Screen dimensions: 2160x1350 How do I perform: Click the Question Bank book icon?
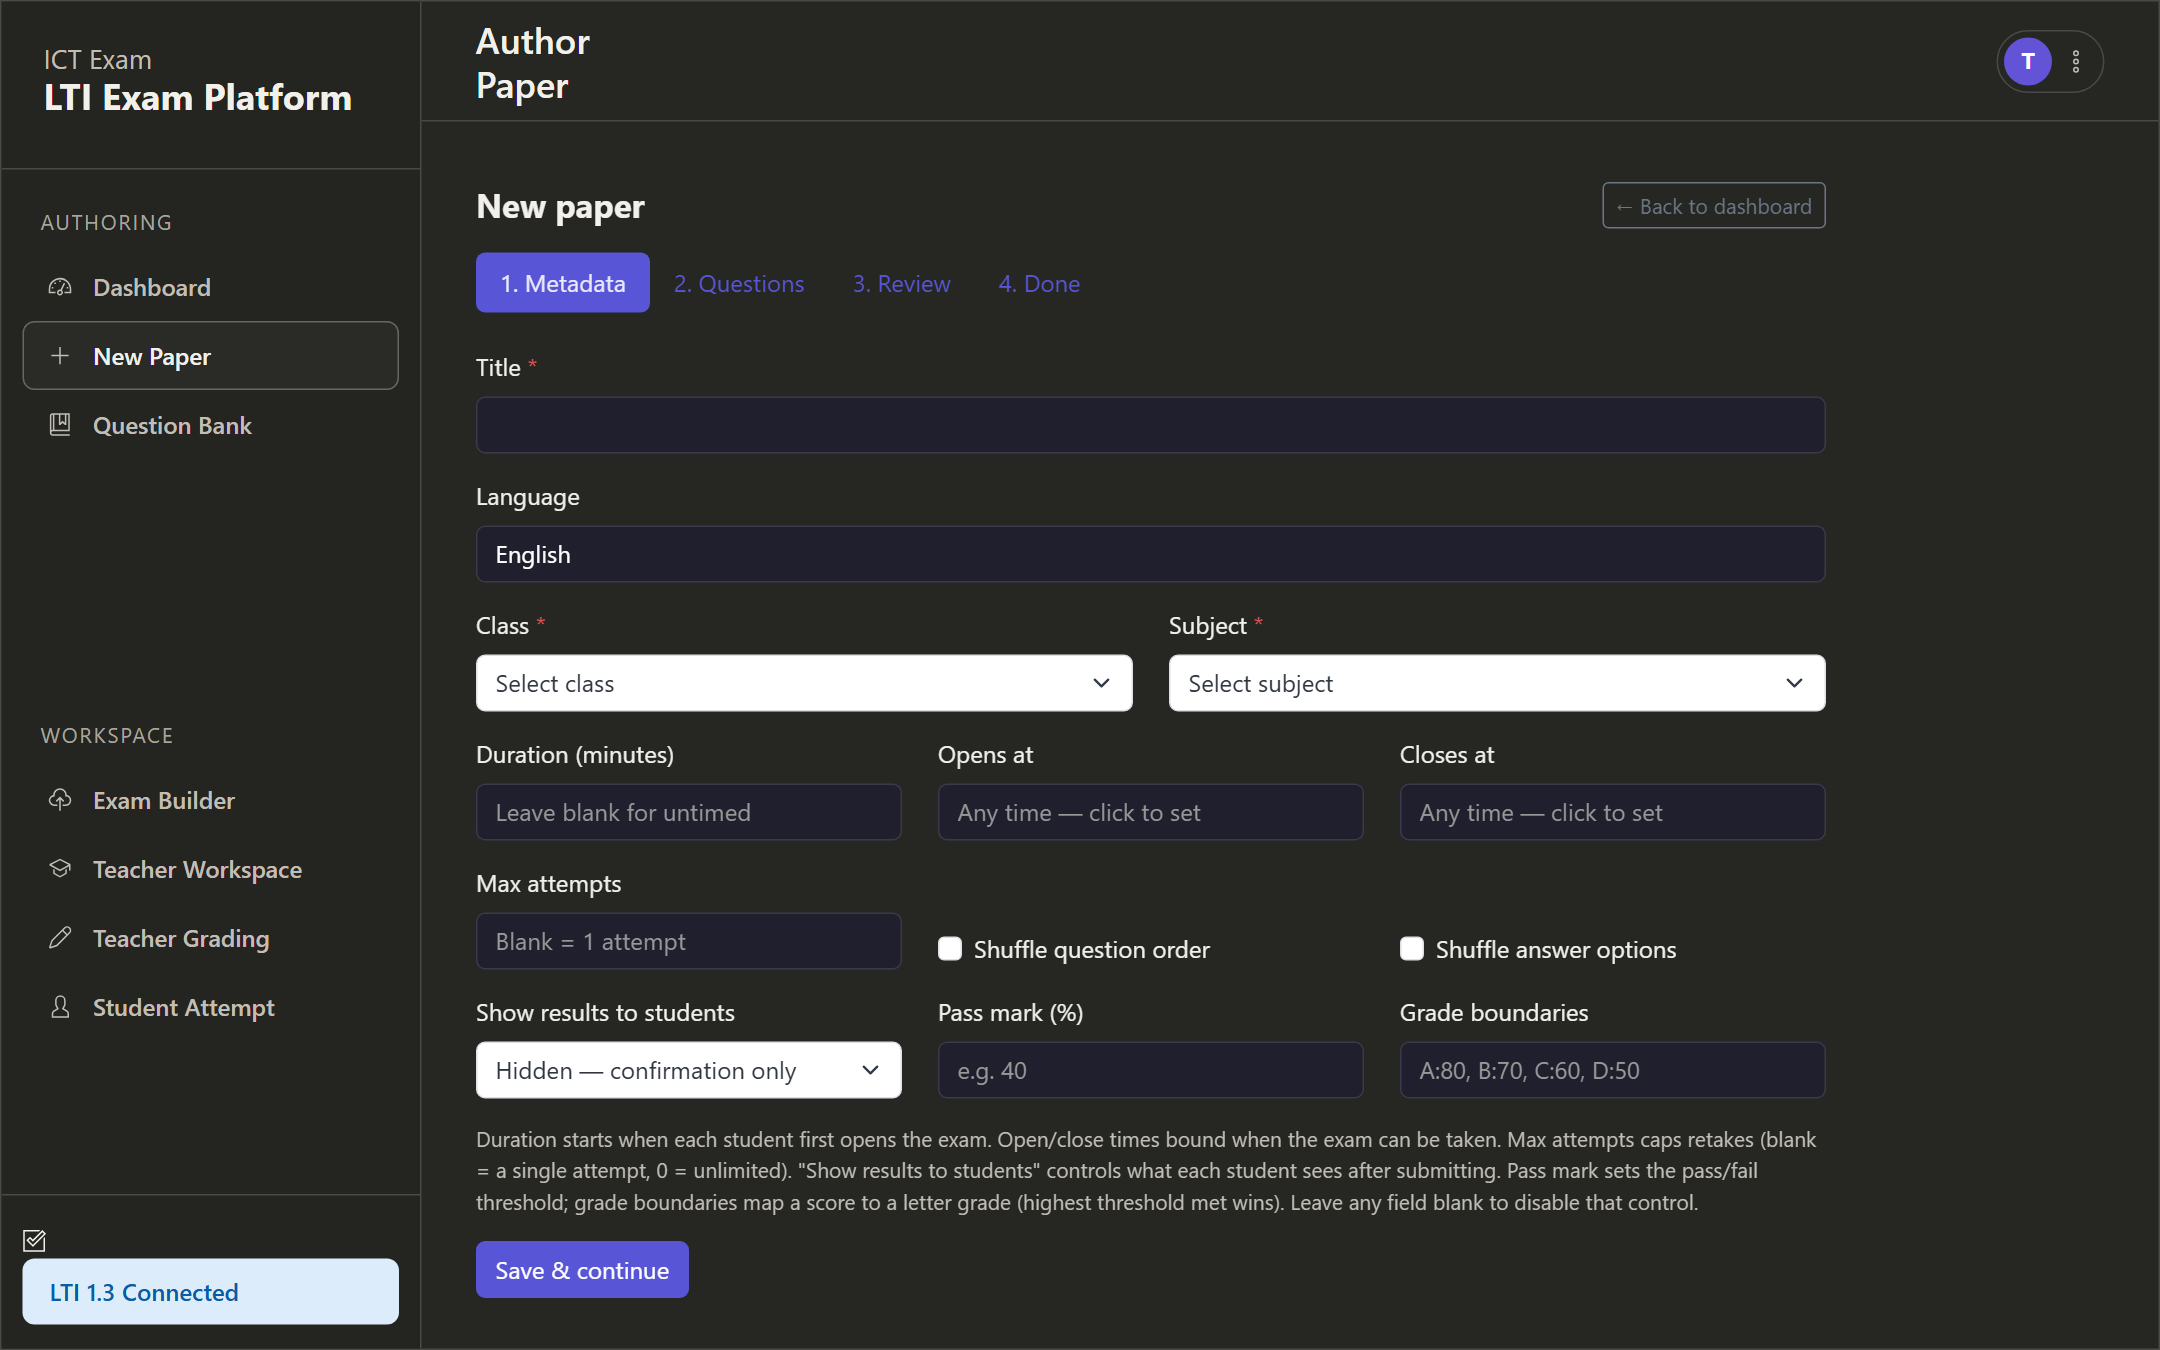click(60, 425)
